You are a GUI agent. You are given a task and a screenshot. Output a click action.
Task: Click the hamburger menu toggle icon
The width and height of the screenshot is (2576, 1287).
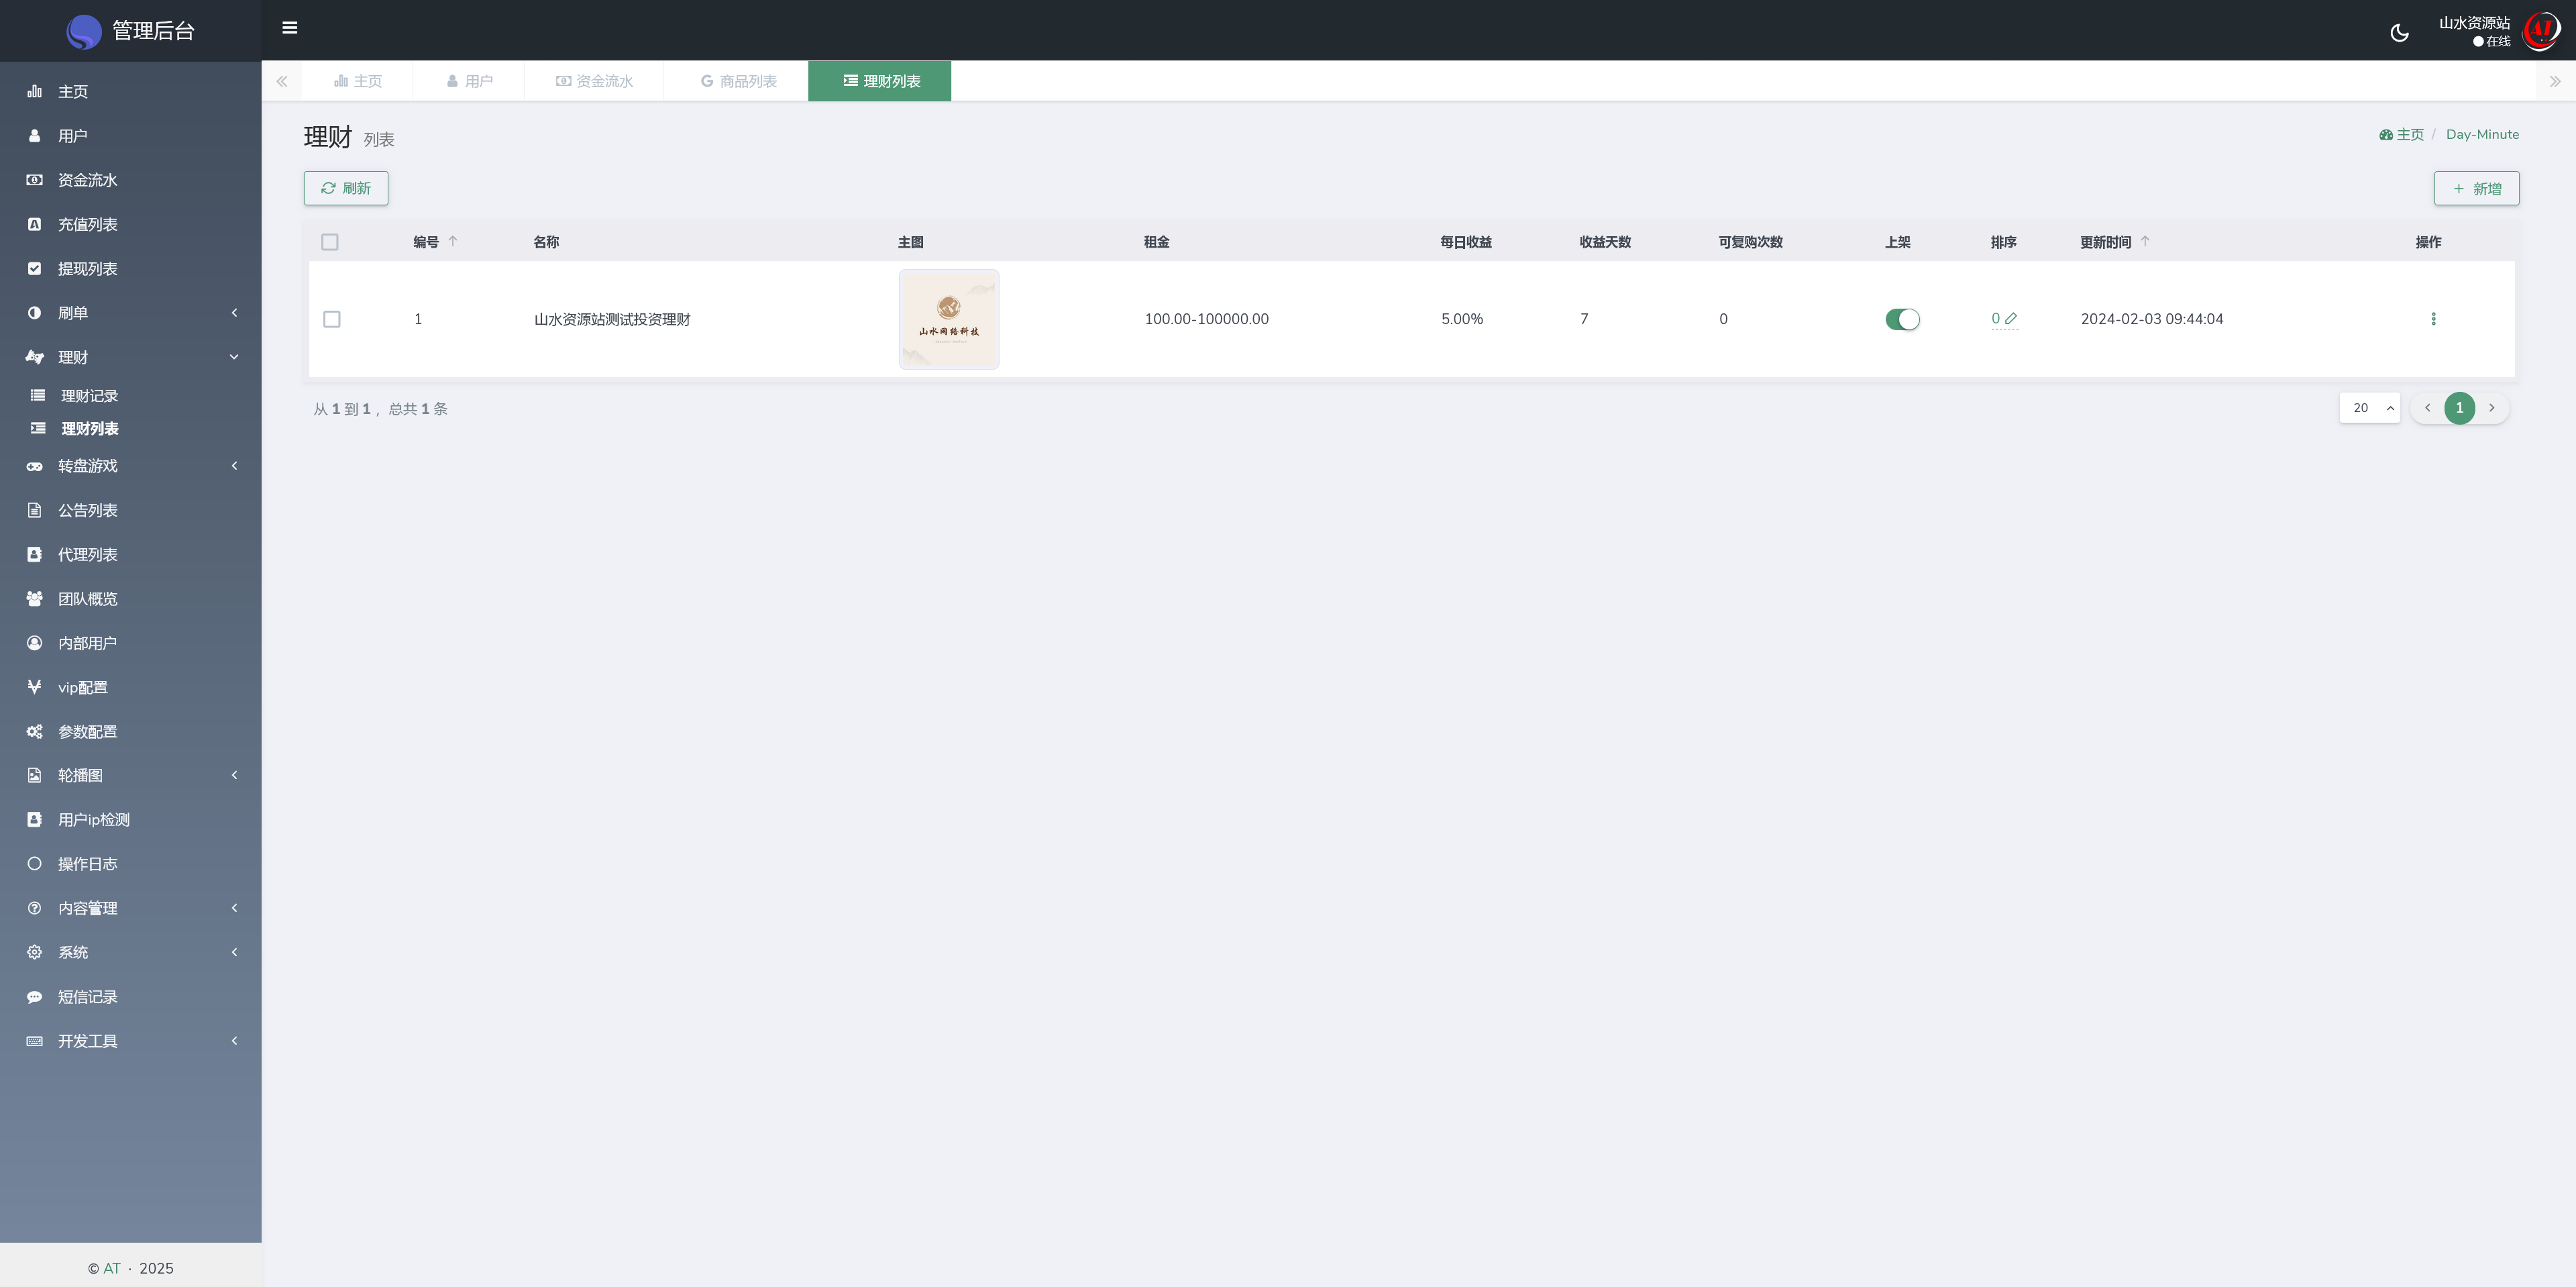(x=290, y=28)
